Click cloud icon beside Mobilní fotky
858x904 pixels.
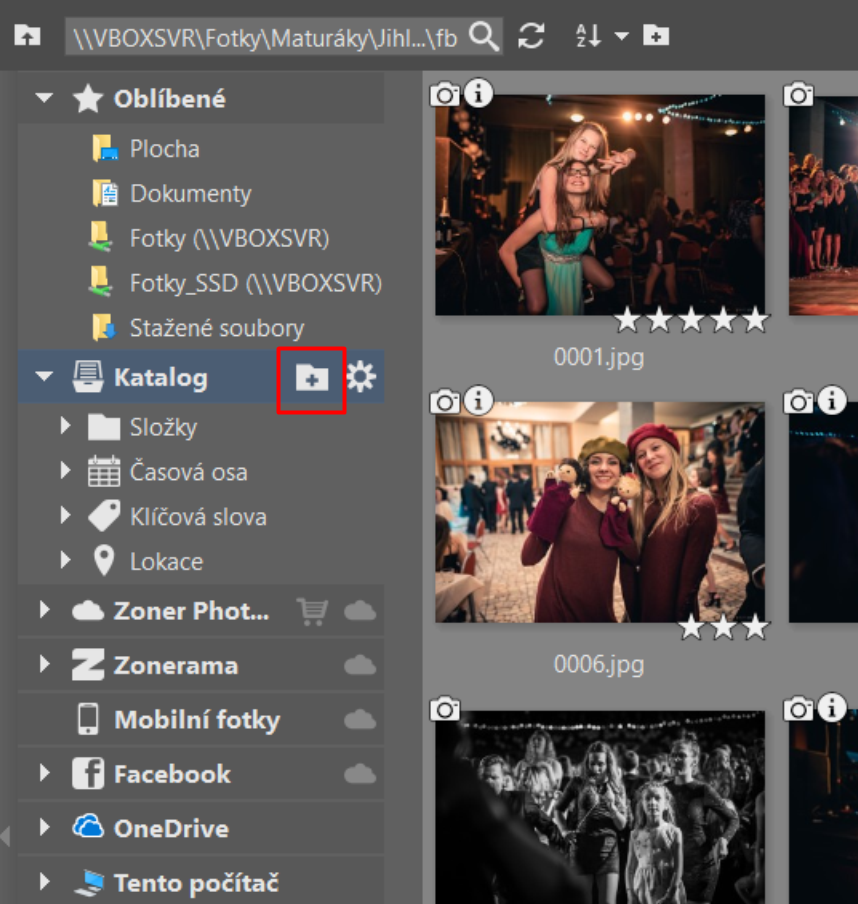(360, 720)
